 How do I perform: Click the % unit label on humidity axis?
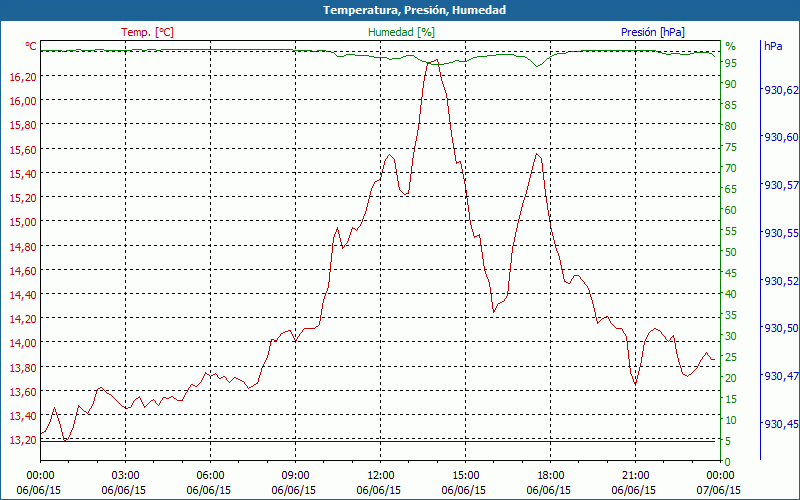731,46
